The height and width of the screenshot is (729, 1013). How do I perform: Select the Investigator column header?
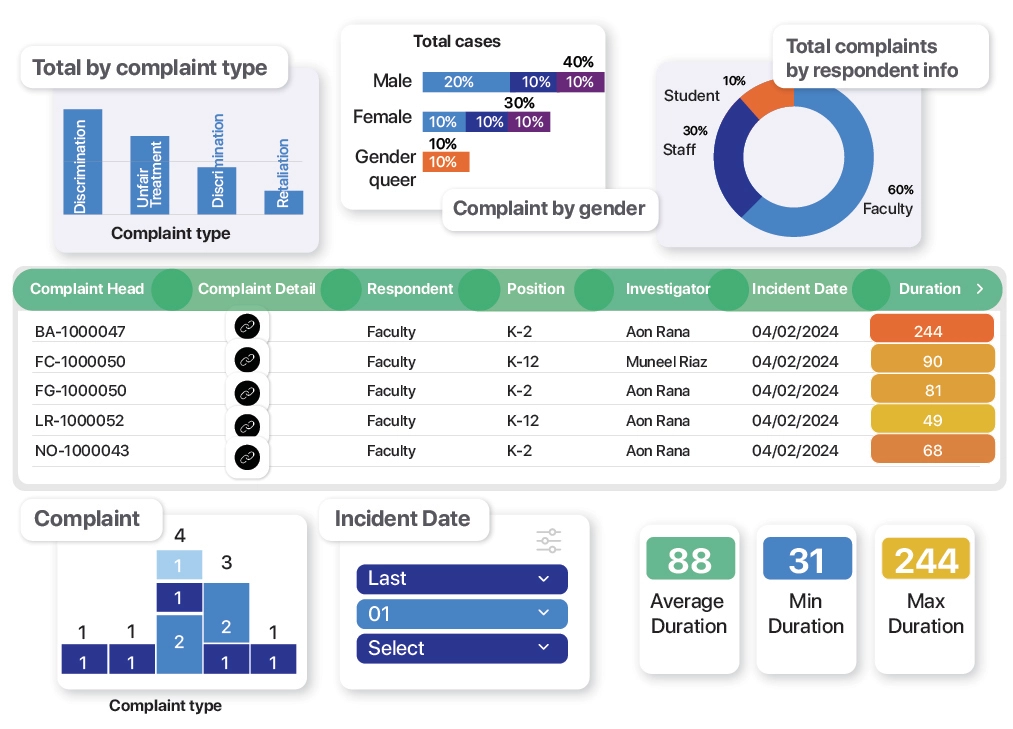click(x=667, y=289)
